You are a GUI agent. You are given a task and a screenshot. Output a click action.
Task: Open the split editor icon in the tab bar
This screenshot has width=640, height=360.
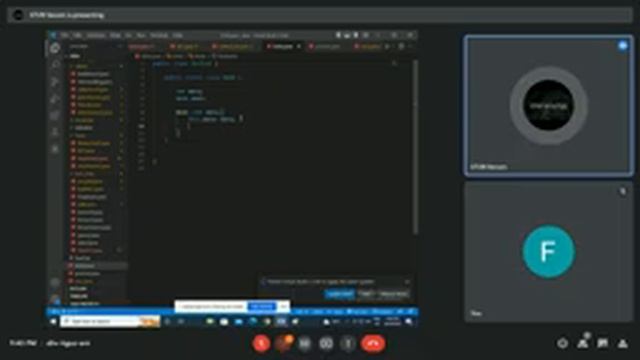pyautogui.click(x=401, y=47)
